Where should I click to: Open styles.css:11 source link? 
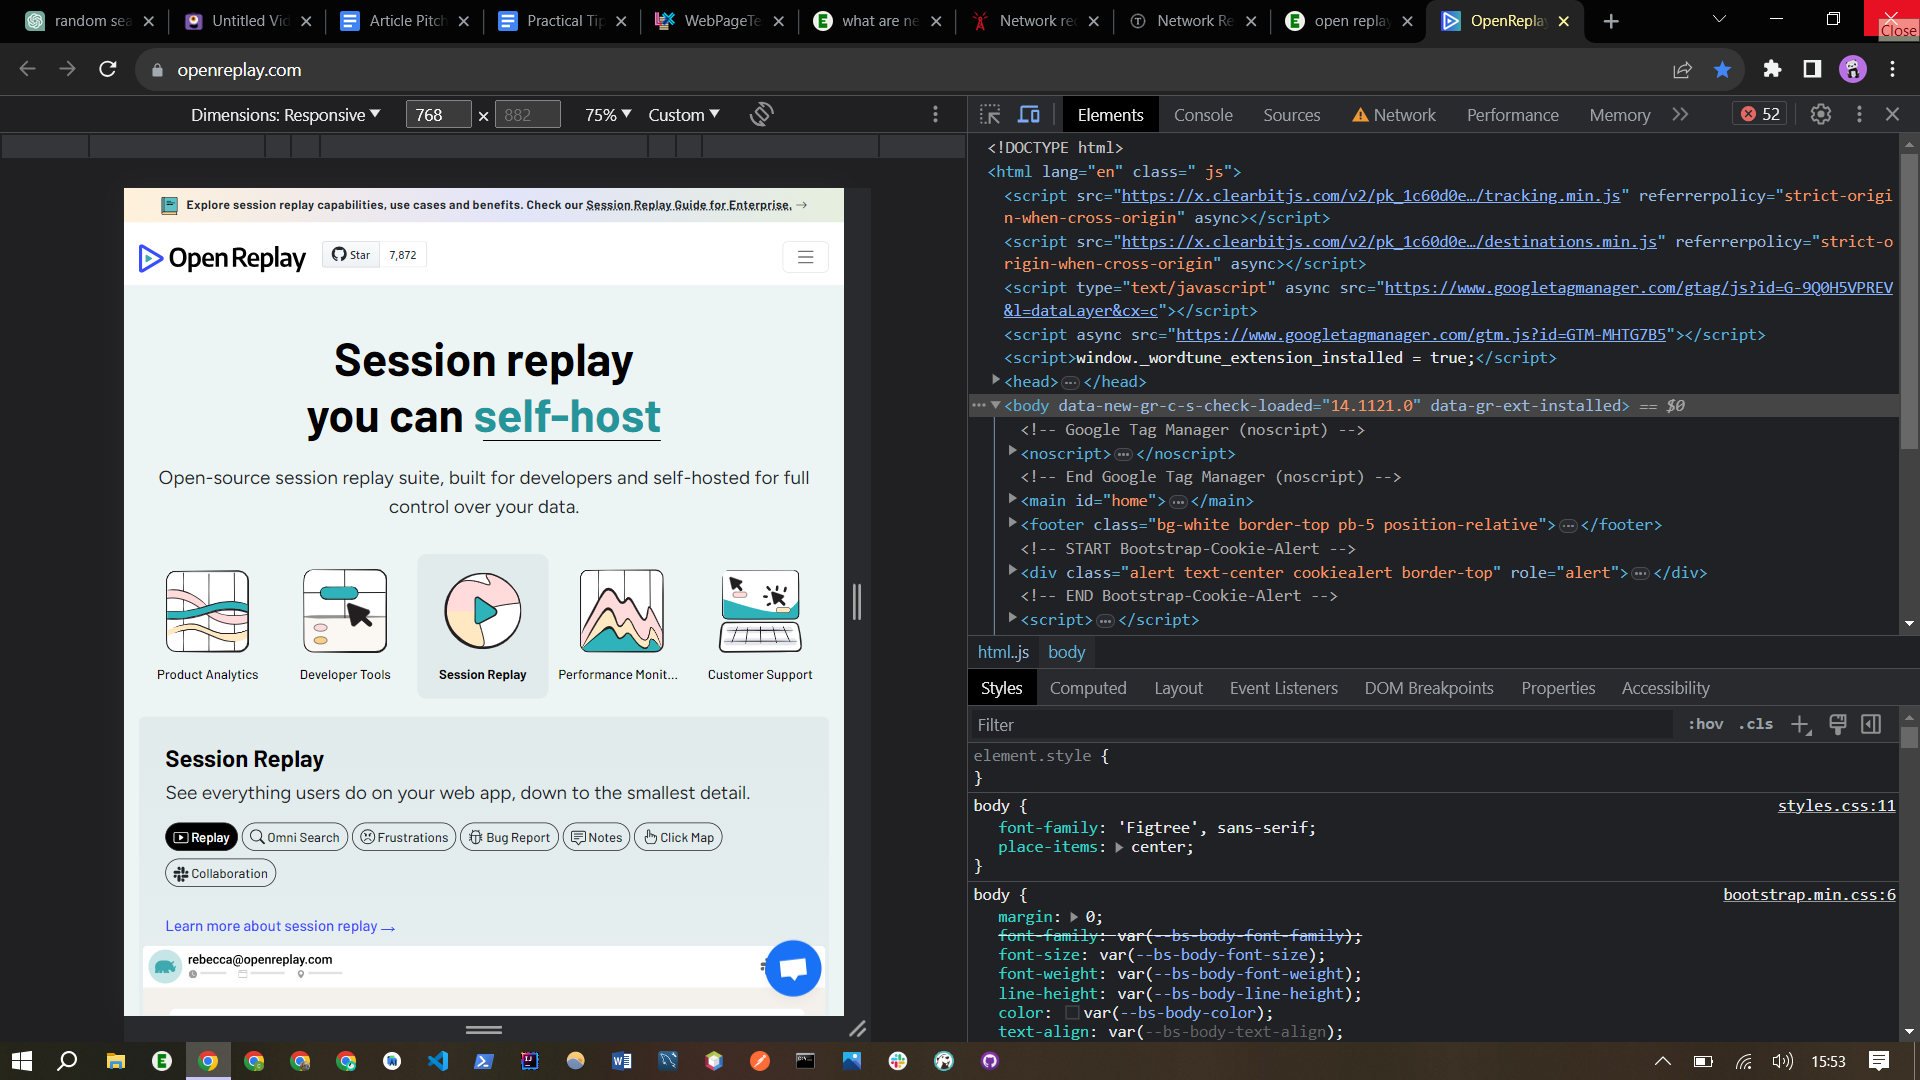(x=1836, y=806)
